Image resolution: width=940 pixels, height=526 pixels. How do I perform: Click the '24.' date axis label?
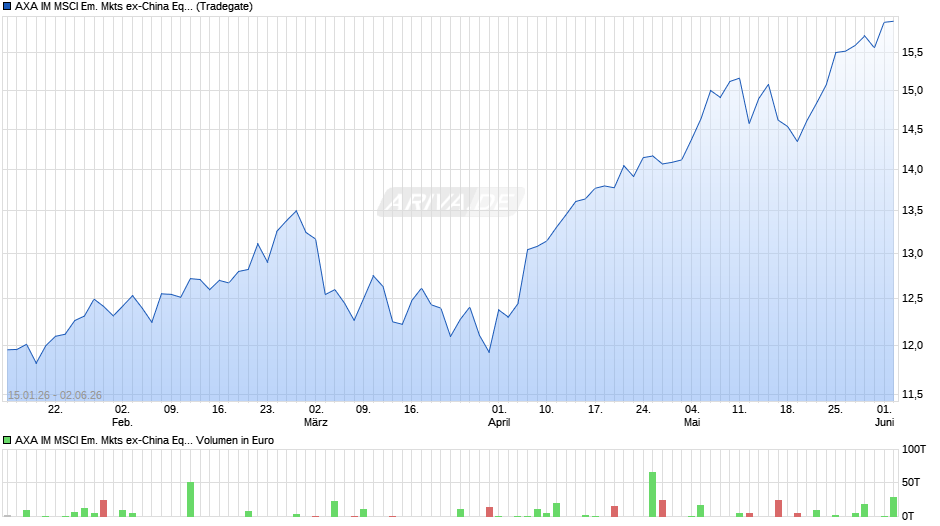click(x=643, y=410)
